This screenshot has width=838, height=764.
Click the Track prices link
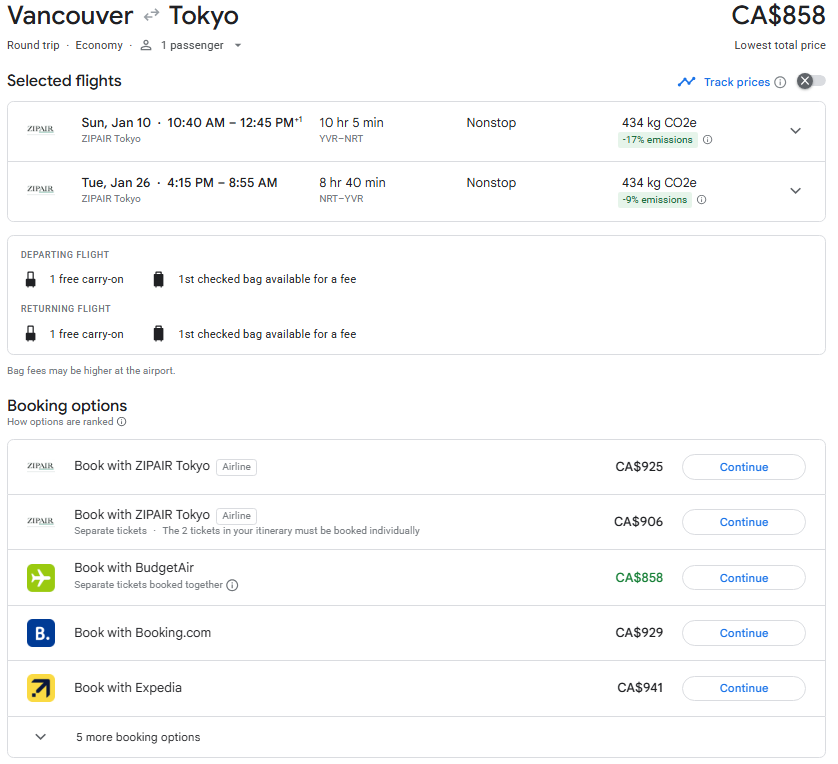736,82
